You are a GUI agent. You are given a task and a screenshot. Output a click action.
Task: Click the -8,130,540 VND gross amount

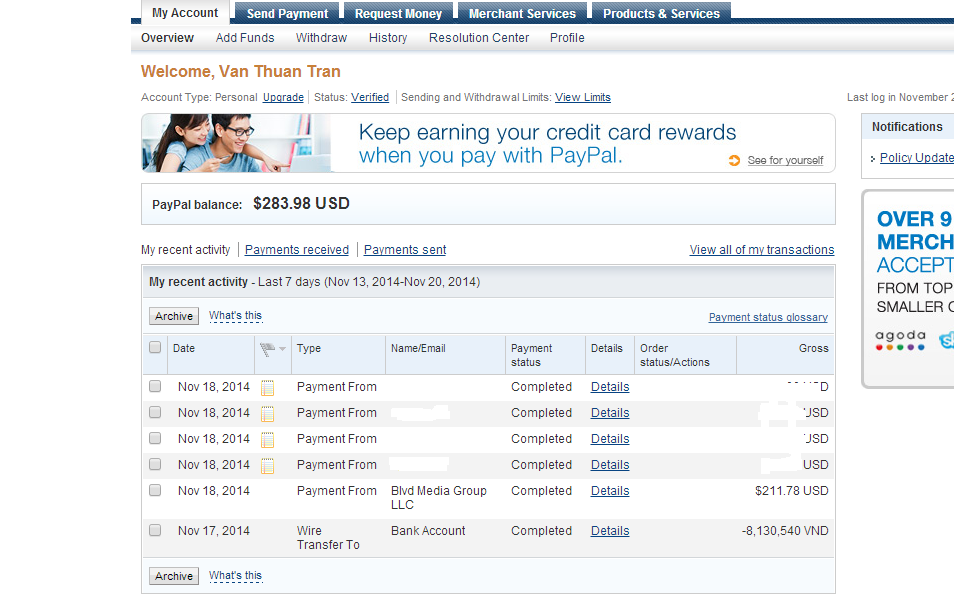pos(785,531)
